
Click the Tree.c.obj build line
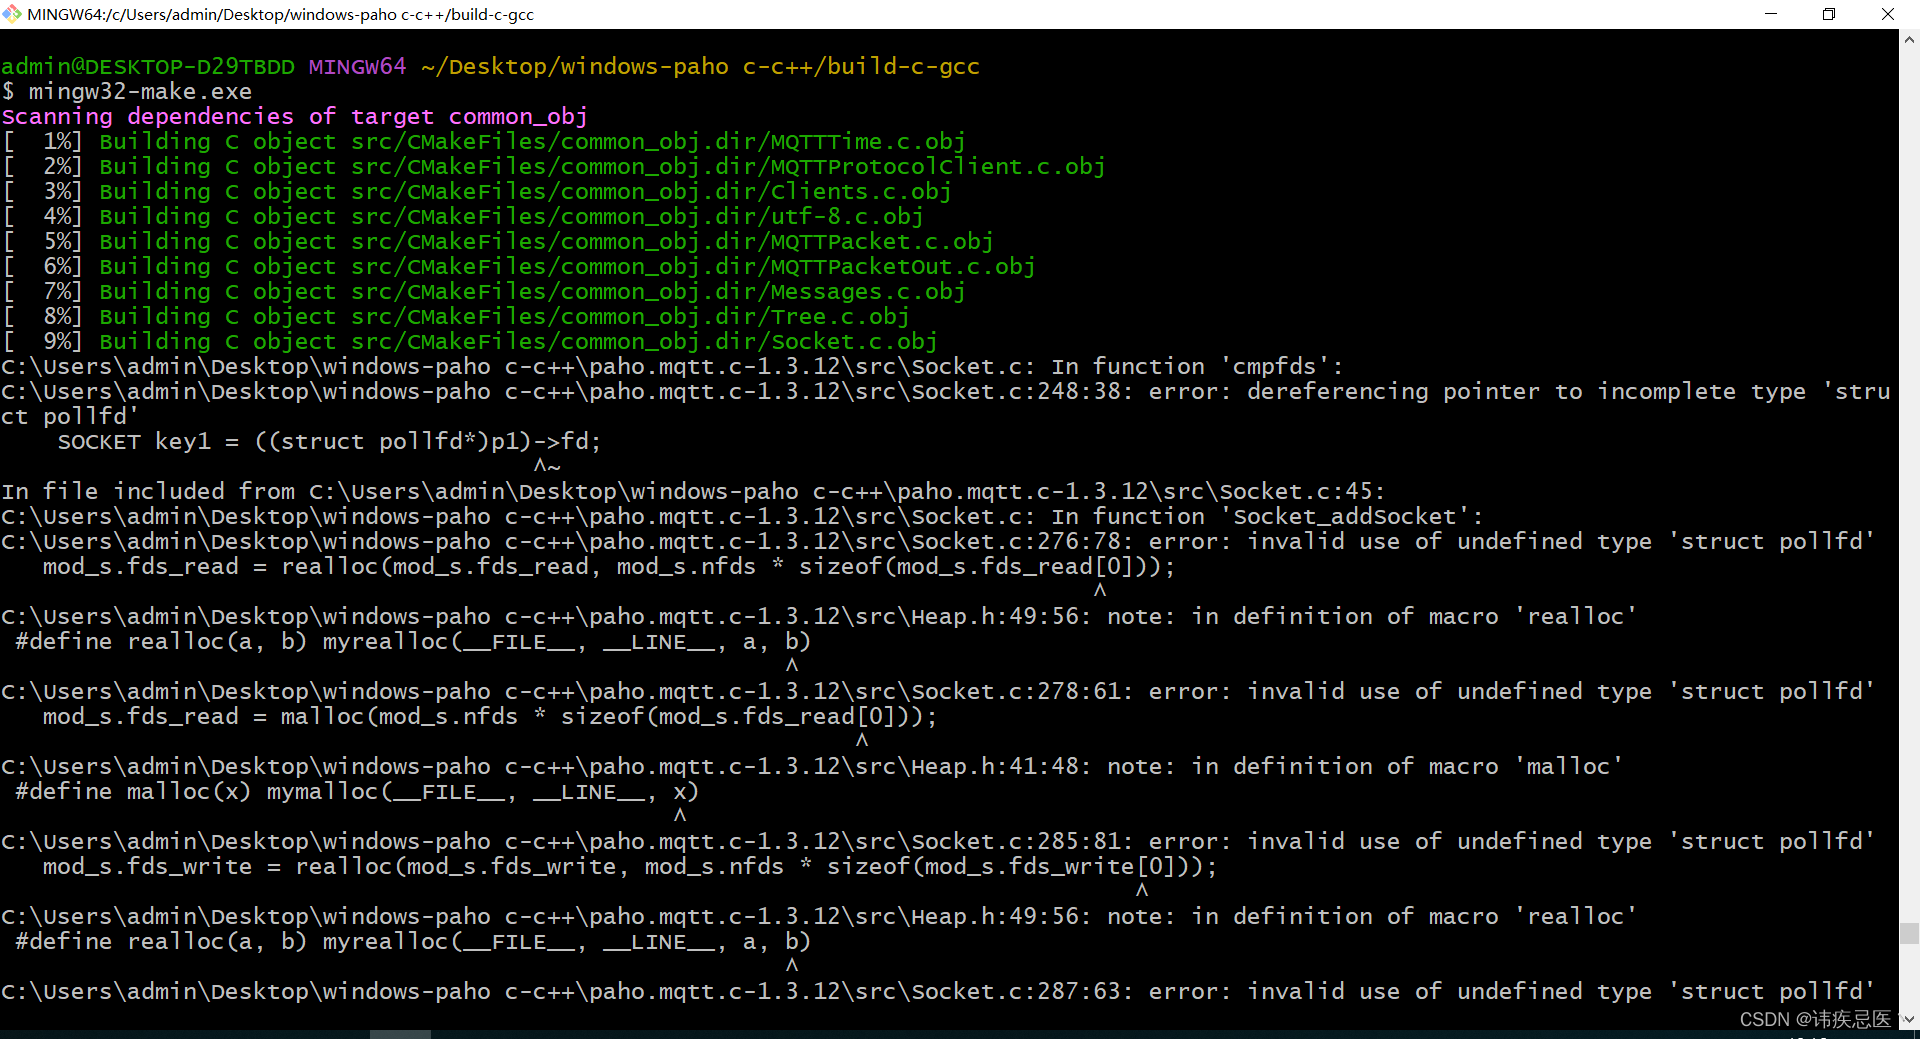click(x=456, y=317)
